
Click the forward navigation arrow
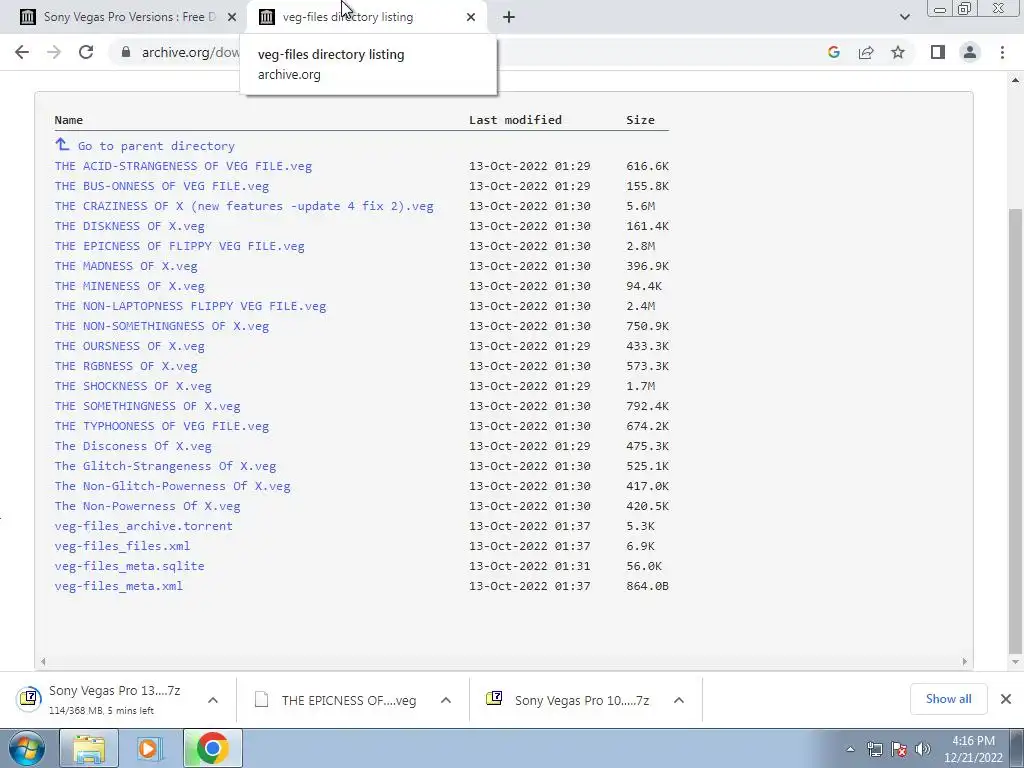tap(54, 52)
